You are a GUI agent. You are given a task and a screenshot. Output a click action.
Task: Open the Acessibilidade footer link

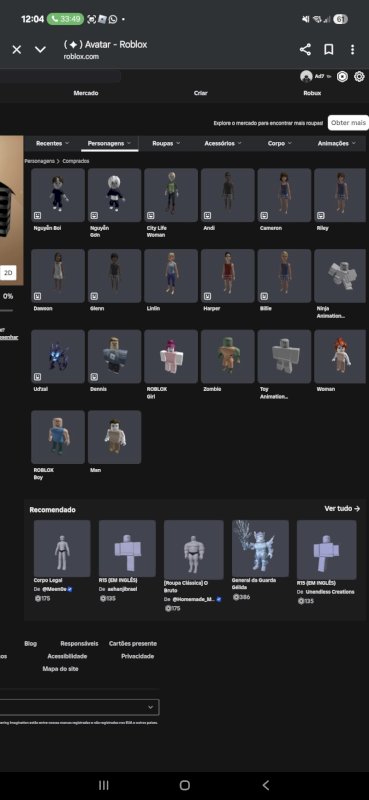[x=67, y=656]
